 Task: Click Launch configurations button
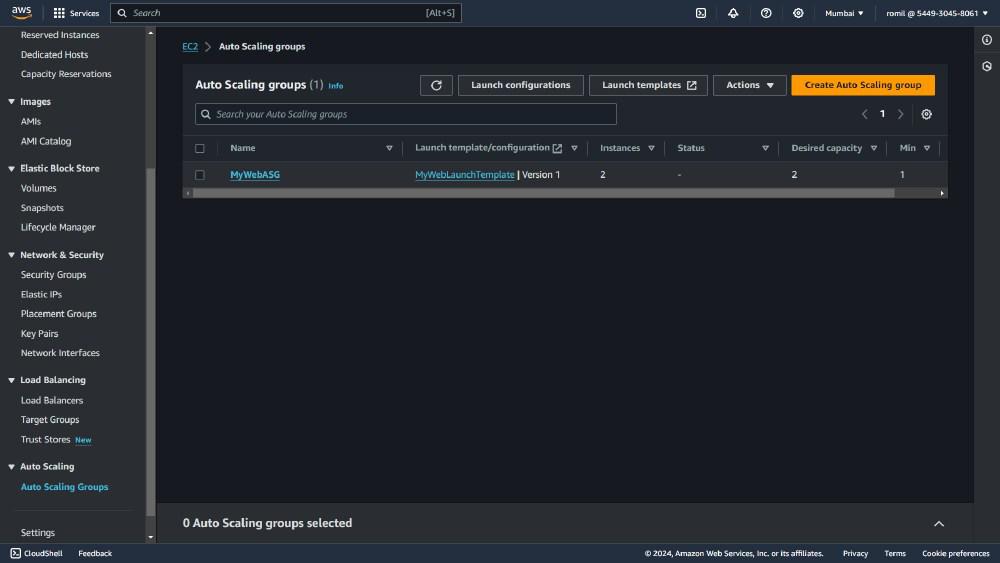520,85
